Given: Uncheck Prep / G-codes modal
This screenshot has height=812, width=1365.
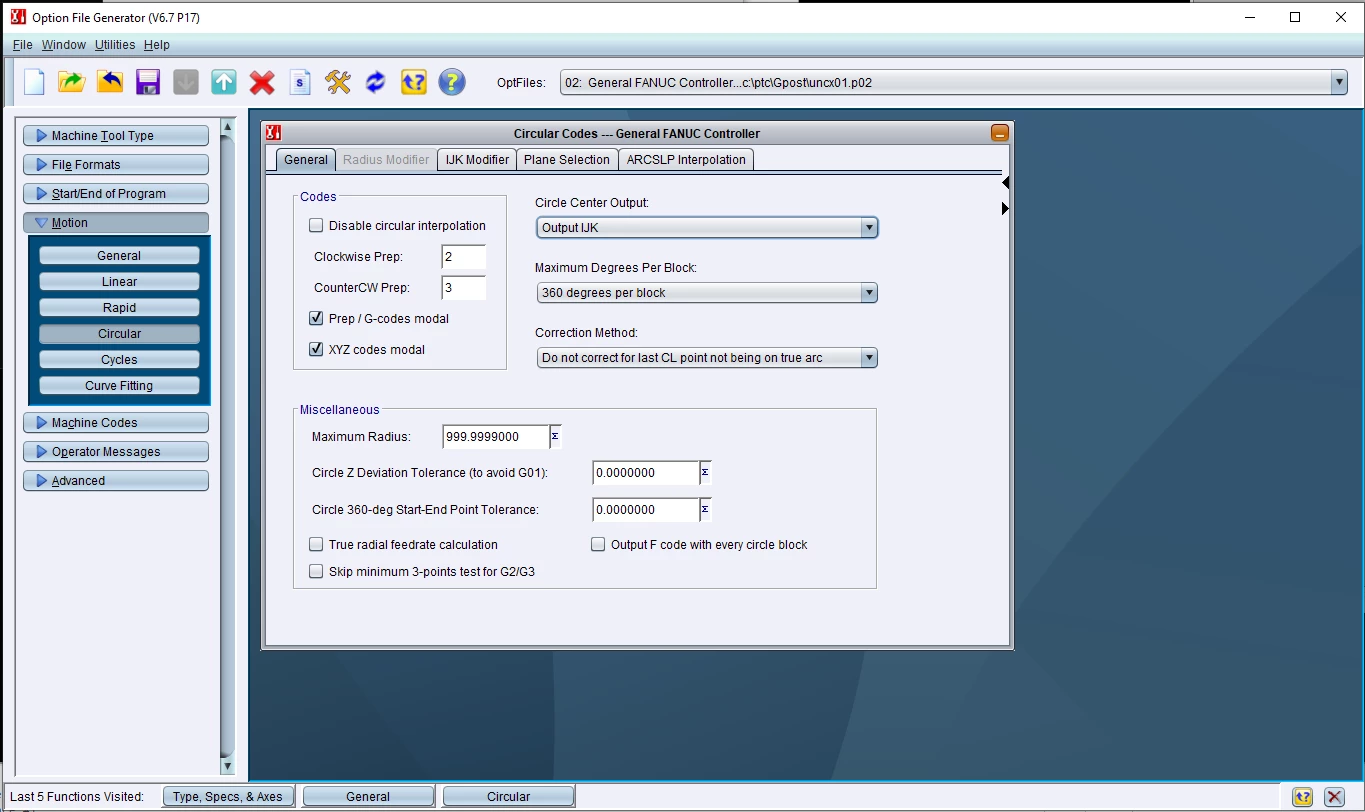Looking at the screenshot, I should [x=316, y=319].
